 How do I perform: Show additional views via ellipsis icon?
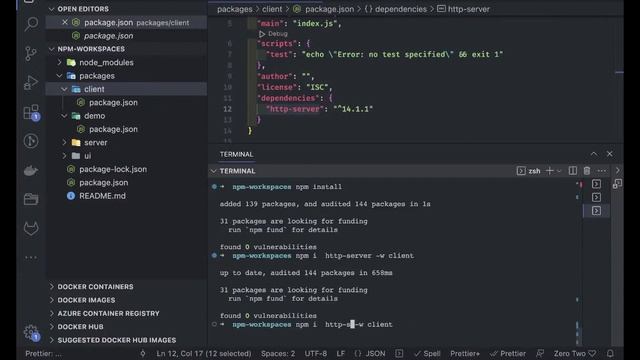coord(31,257)
